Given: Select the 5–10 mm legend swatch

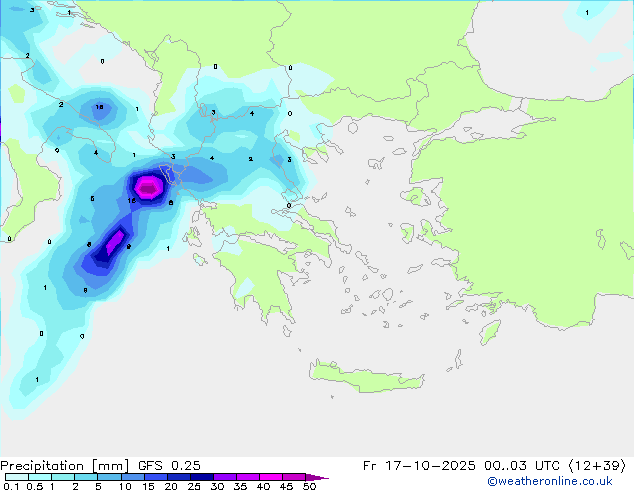Looking at the screenshot, I should (109, 477).
